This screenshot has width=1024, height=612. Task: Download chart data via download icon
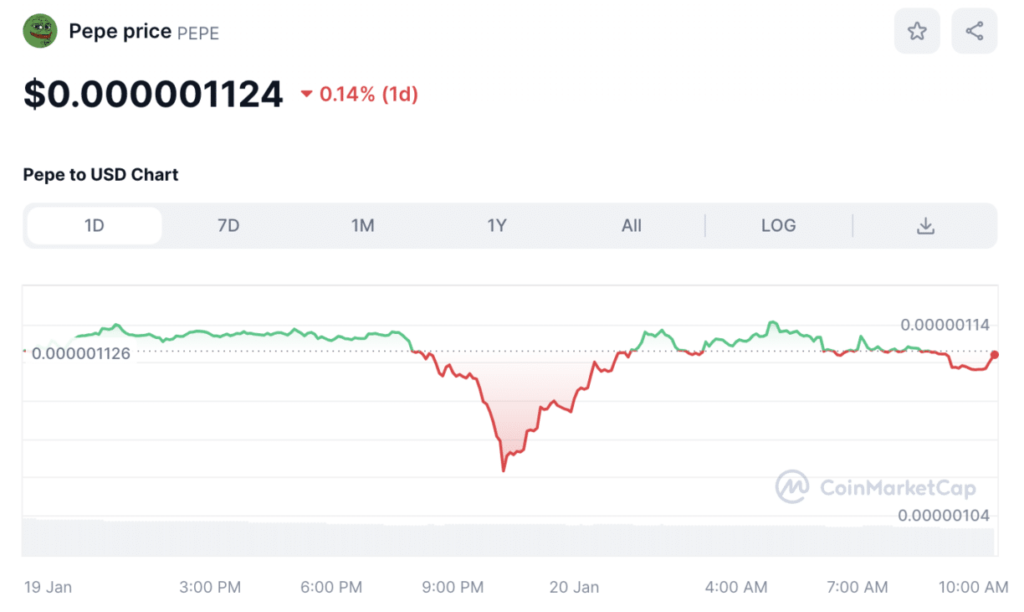925,226
